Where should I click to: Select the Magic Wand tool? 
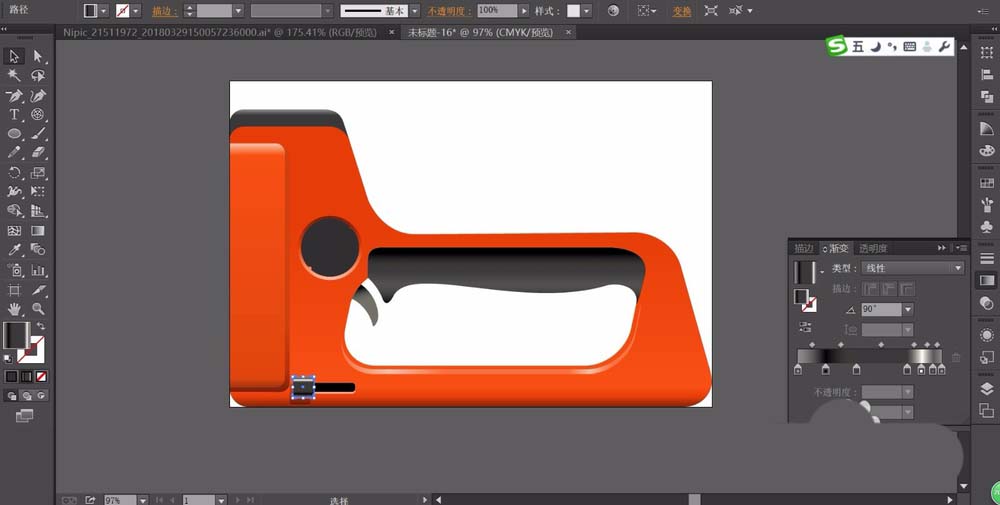14,76
